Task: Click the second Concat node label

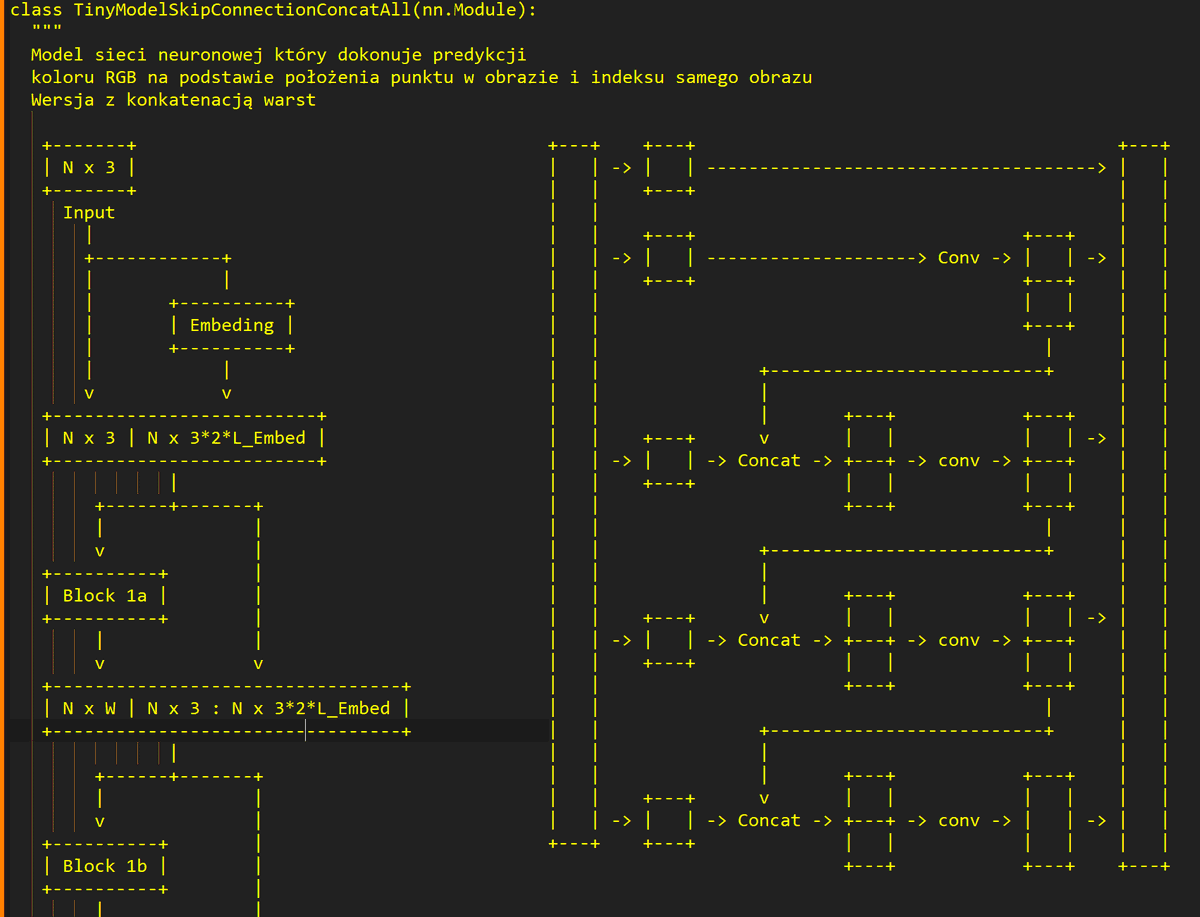Action: point(768,640)
